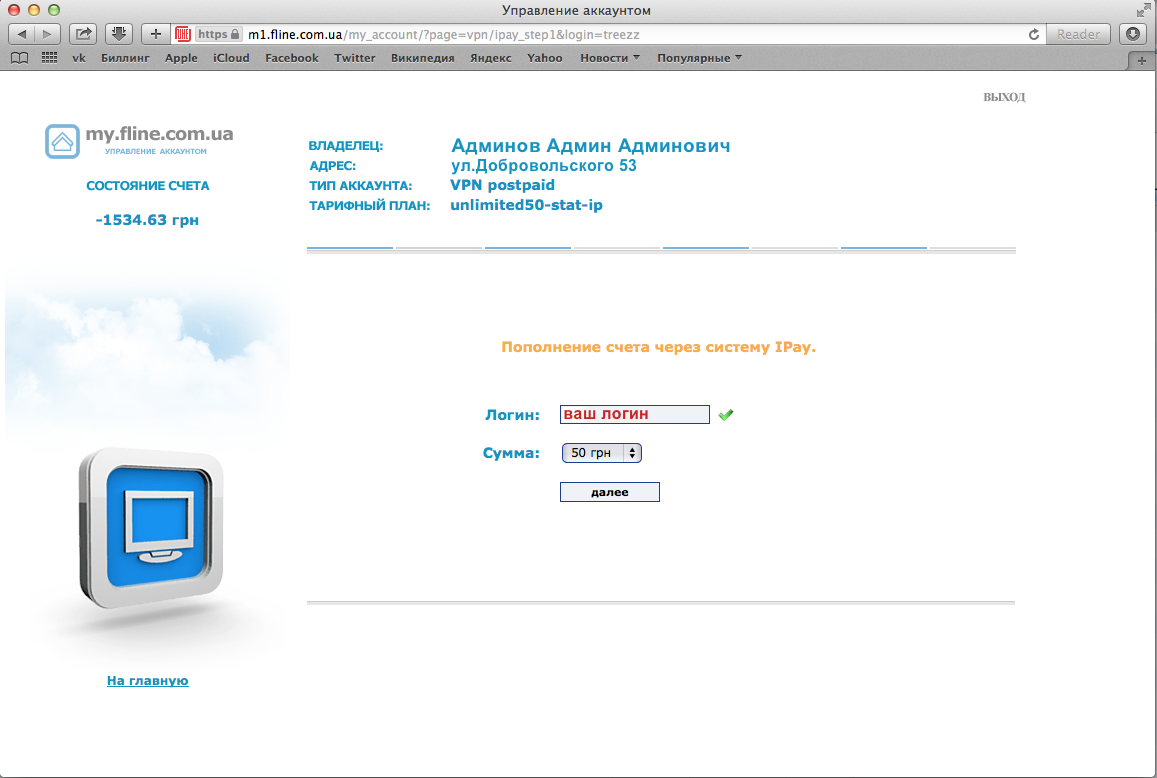Show Top Sites grid icon

point(49,58)
